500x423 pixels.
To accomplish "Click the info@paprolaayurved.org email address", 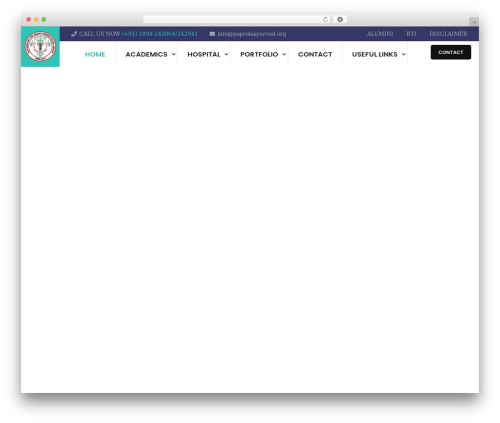I will (x=252, y=34).
